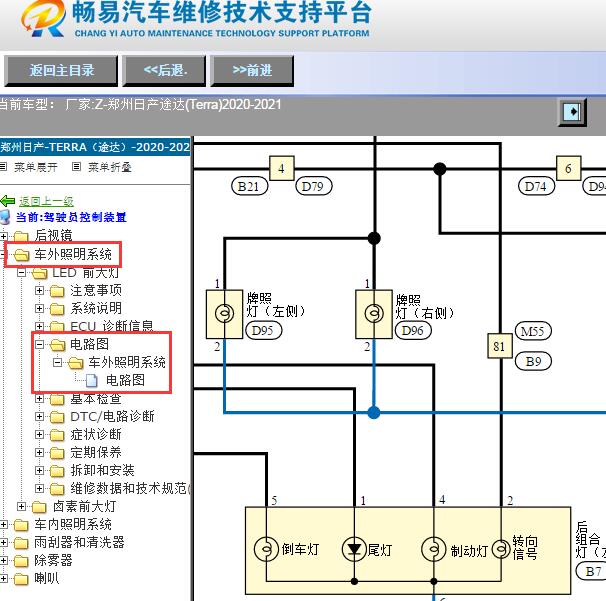The width and height of the screenshot is (606, 601).
Task: Click the right license plate lamp symbol
Action: coord(374,314)
